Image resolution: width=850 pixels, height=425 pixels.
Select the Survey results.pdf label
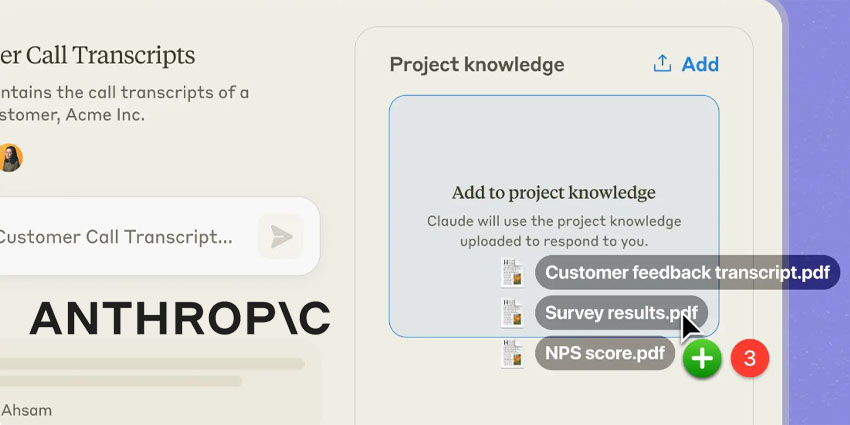[x=621, y=313]
